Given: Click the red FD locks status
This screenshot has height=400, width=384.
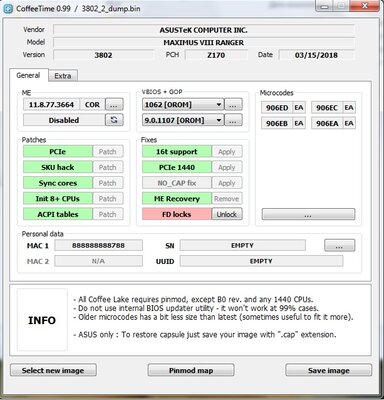Looking at the screenshot, I should tap(177, 214).
